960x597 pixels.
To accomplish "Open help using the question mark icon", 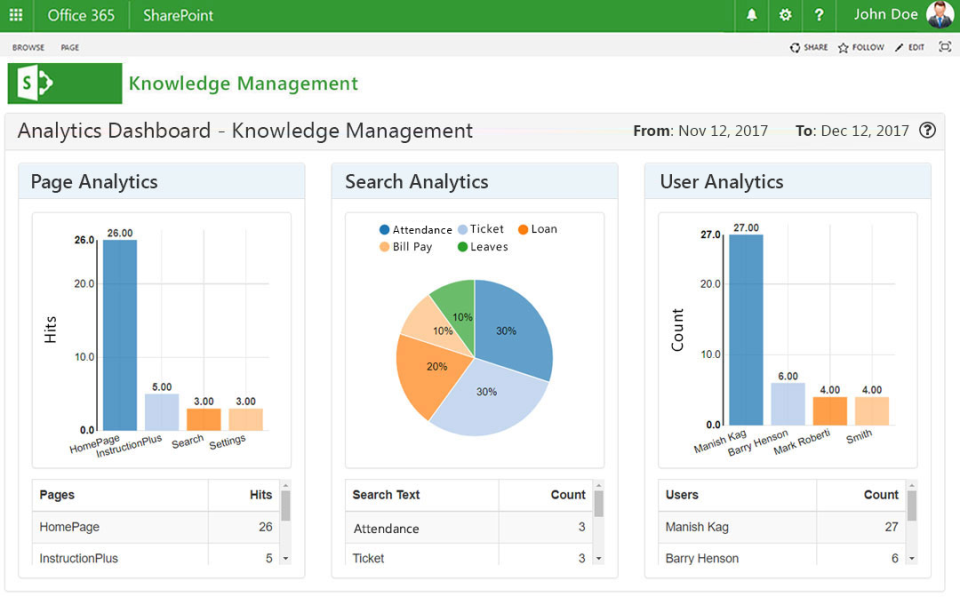I will (x=819, y=15).
